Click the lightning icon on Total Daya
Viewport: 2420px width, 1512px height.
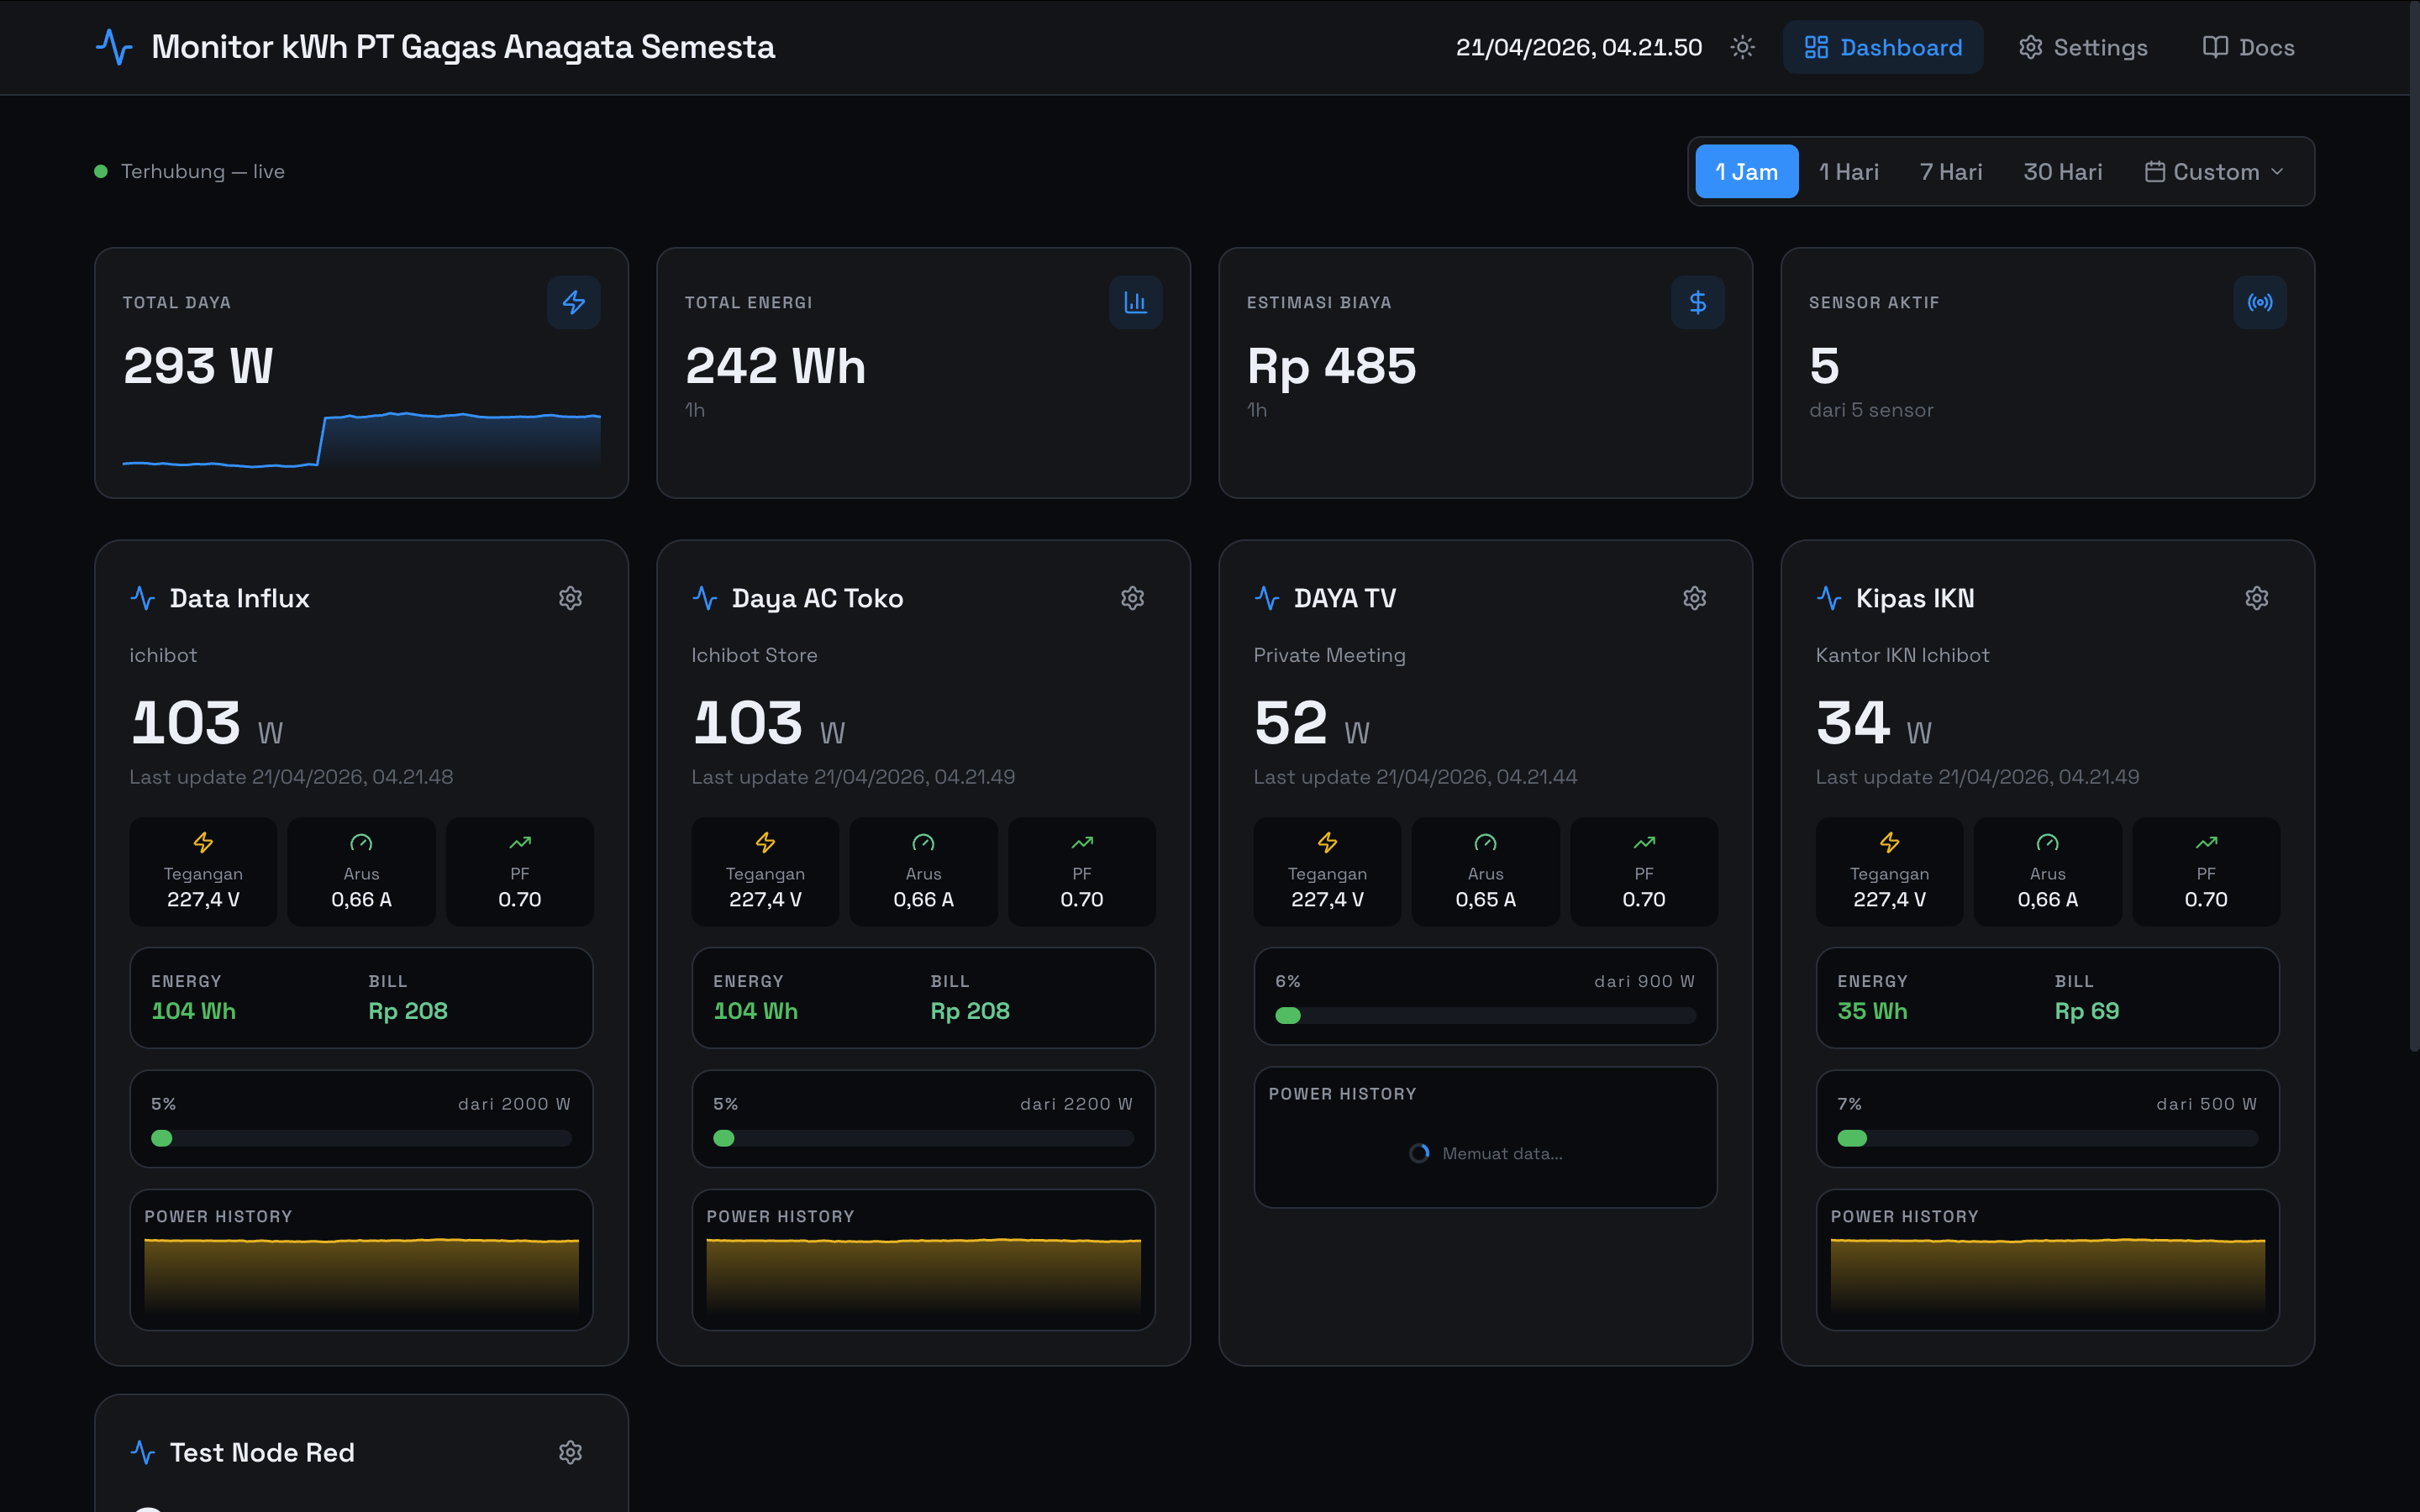click(x=573, y=302)
